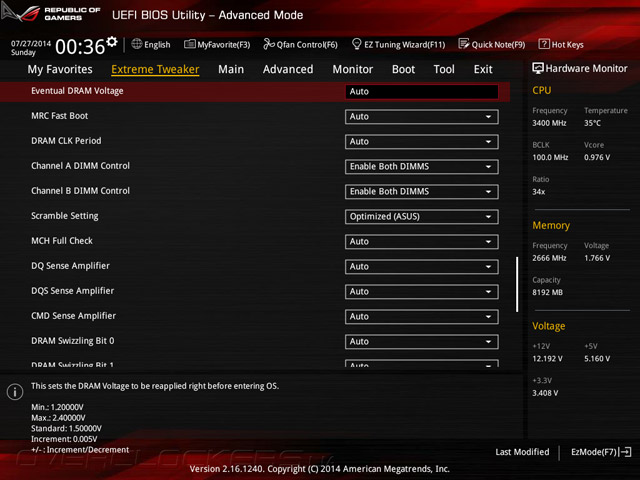Viewport: 640px width, 480px height.
Task: Go to the Monitor tab
Action: [353, 69]
